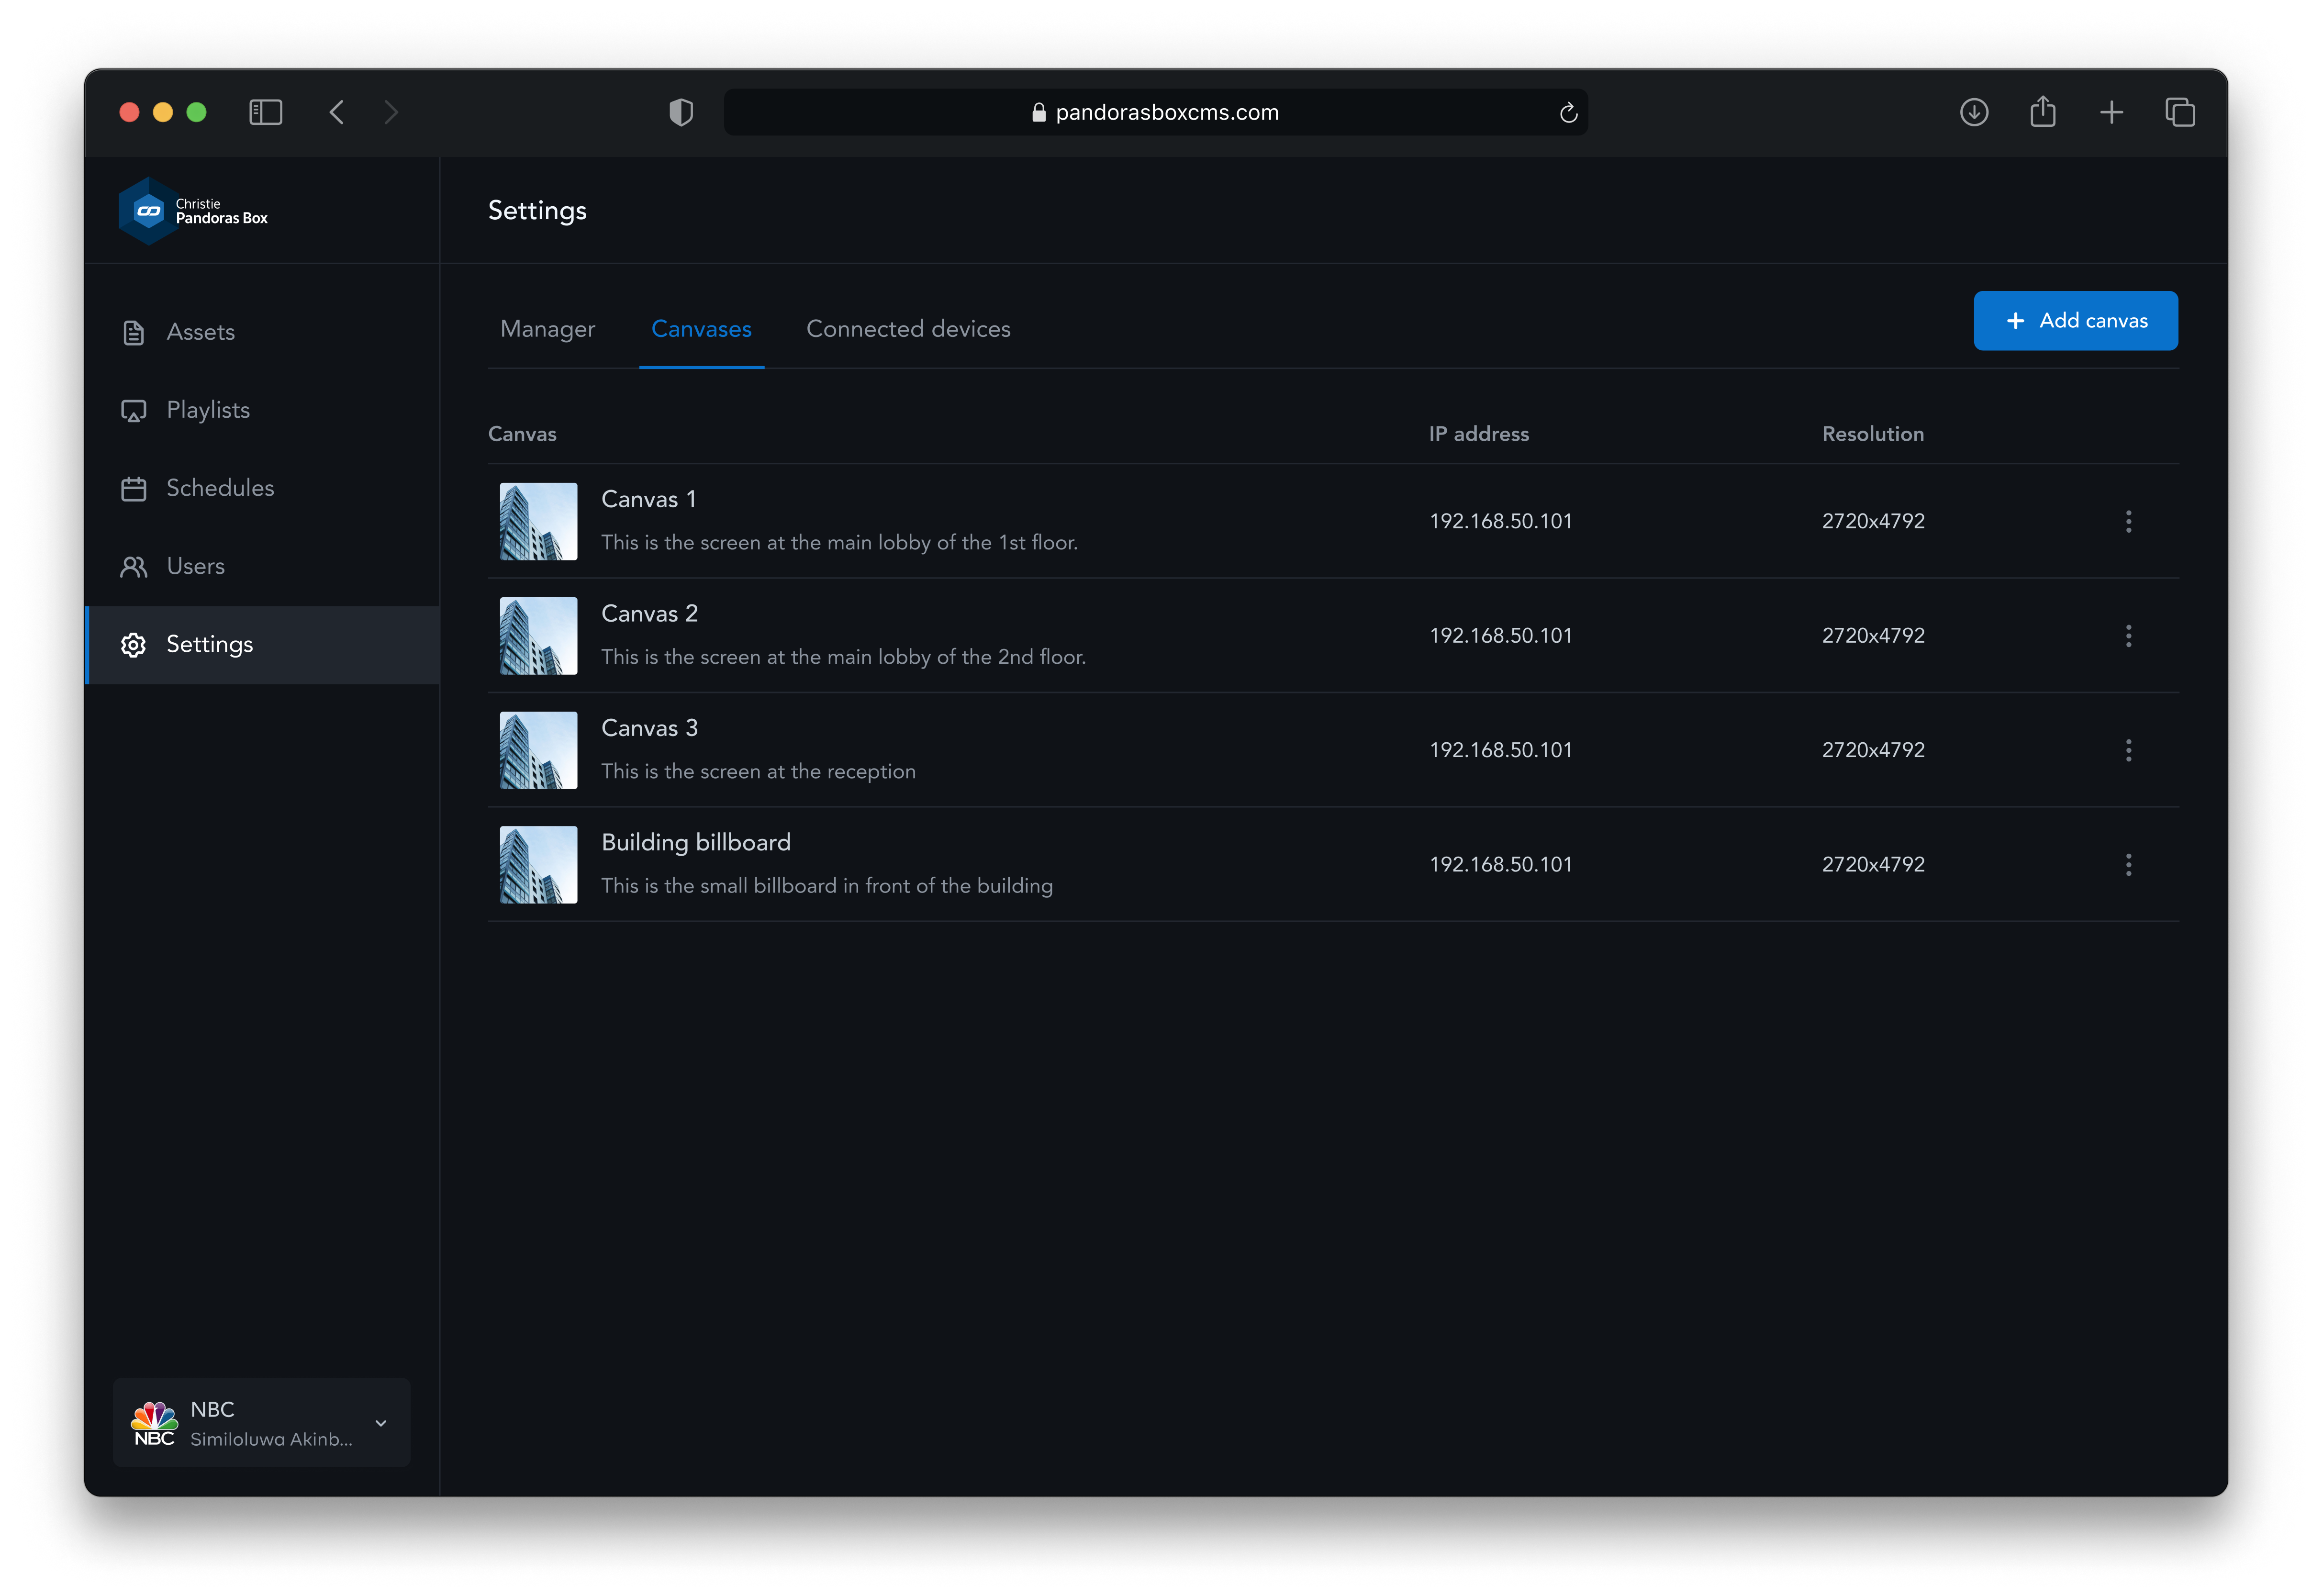Screen dimensions: 2312x1596
Task: Open options menu for Canvas 3
Action: [x=2128, y=750]
